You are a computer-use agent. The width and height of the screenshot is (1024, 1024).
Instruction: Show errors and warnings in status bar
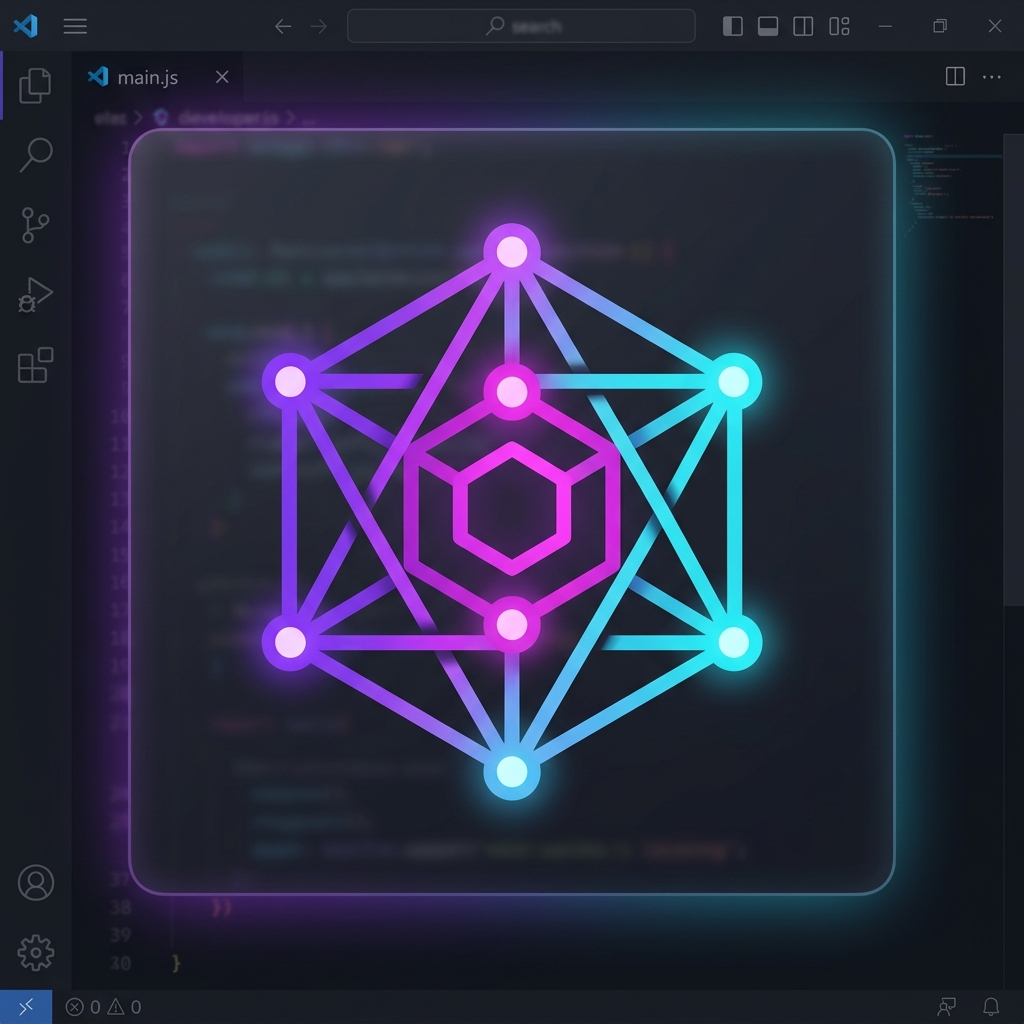[103, 1007]
